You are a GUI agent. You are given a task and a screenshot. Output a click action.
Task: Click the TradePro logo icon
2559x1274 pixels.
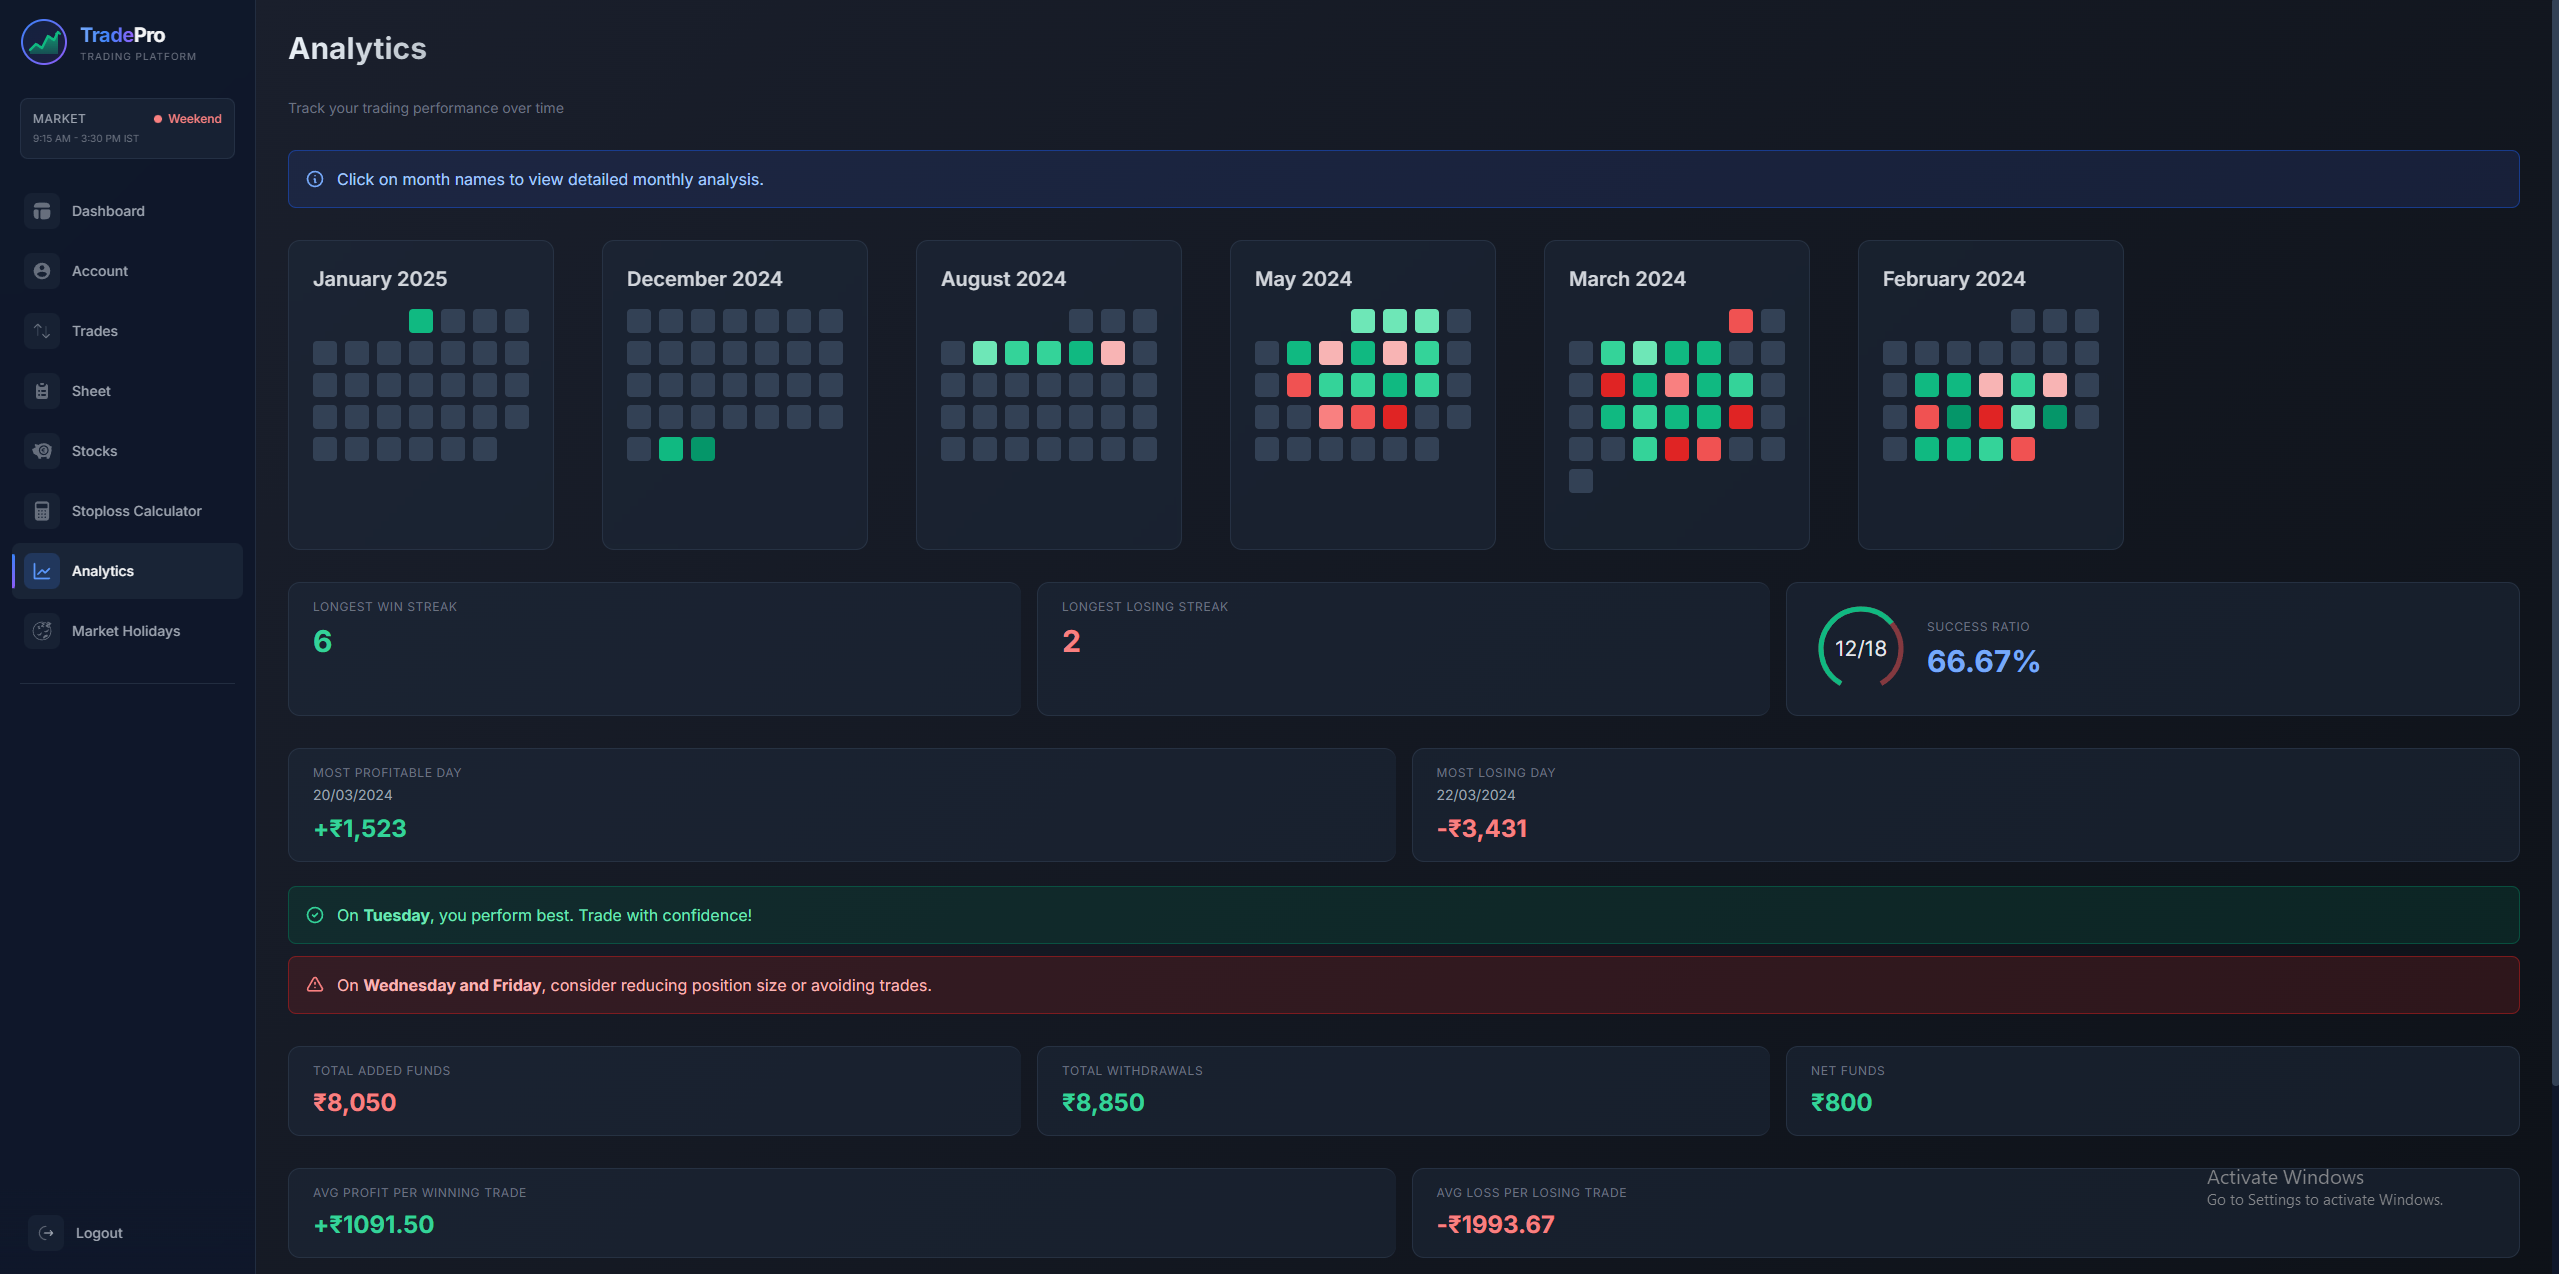pos(44,42)
